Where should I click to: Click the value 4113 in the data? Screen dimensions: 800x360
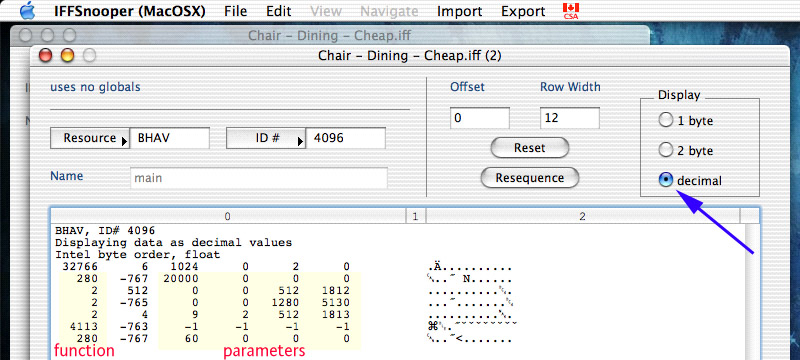coord(83,326)
